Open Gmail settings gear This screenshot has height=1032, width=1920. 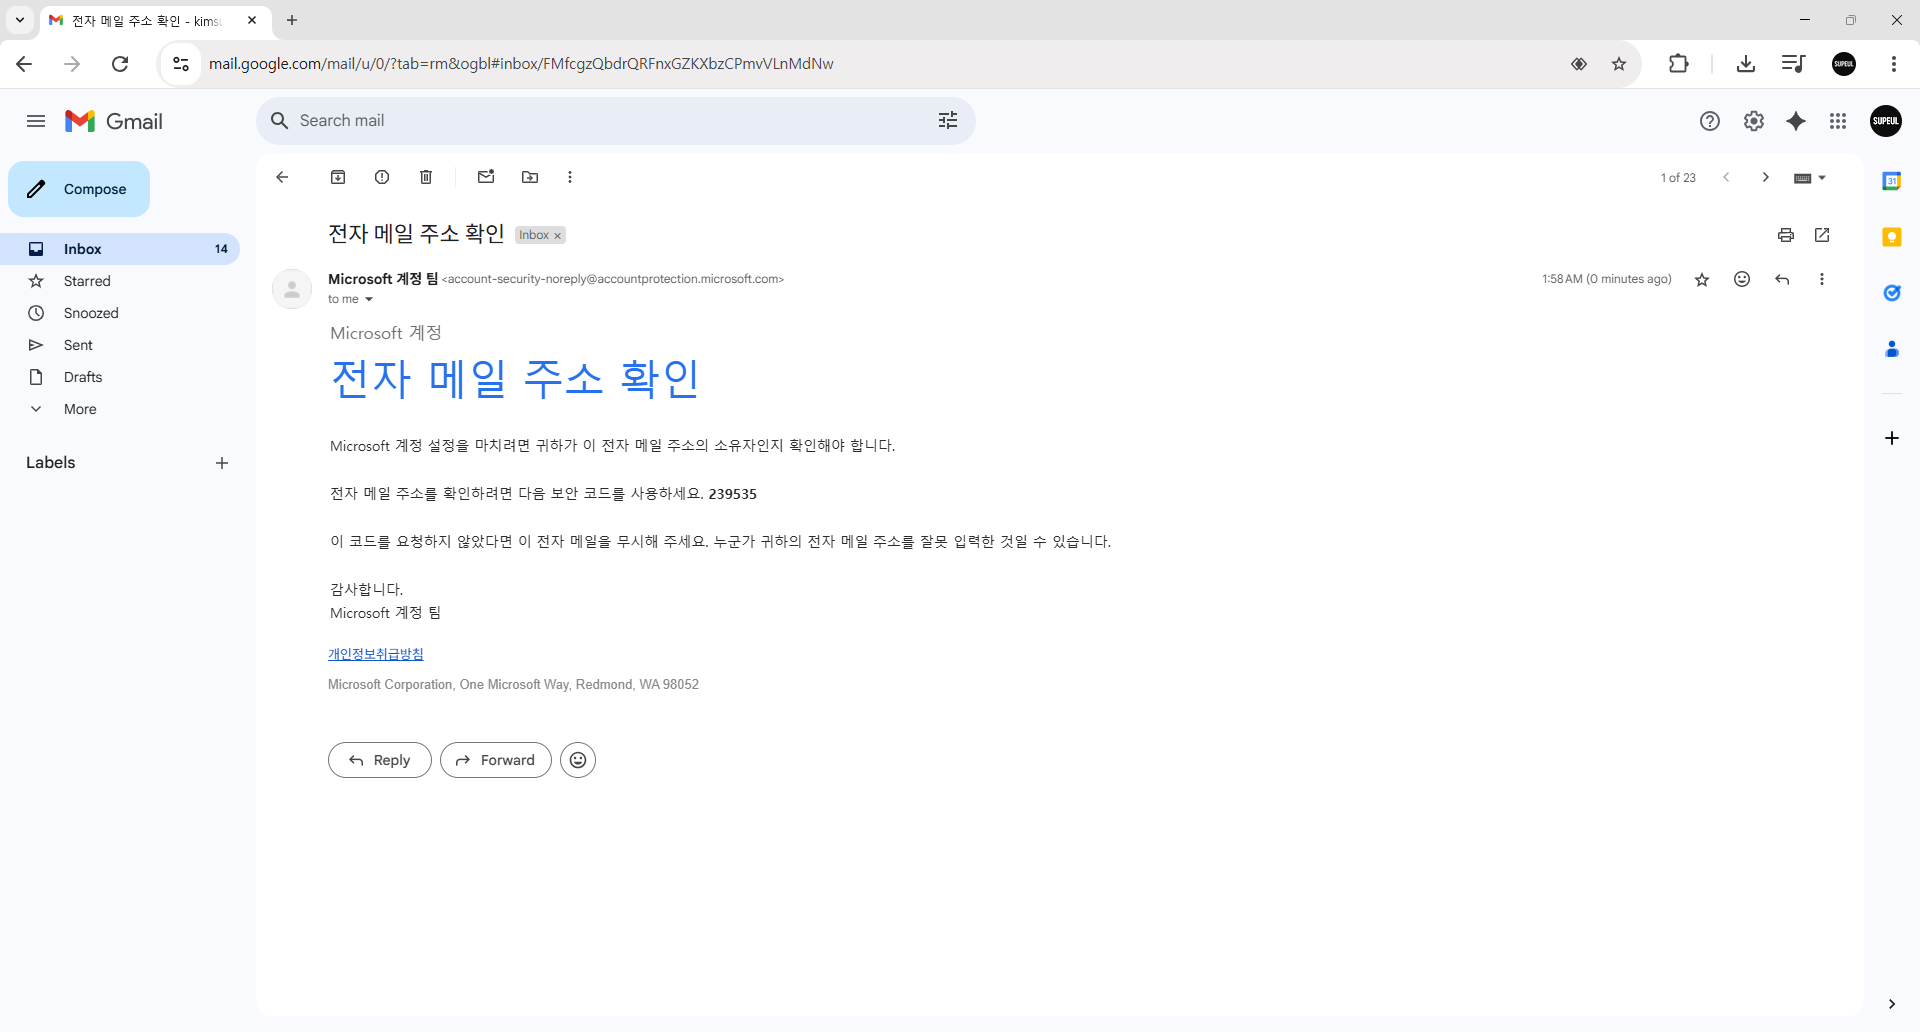[1754, 121]
